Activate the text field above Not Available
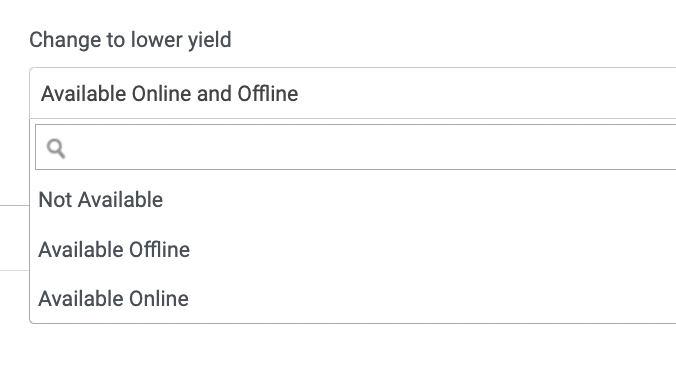This screenshot has width=676, height=384. point(356,147)
